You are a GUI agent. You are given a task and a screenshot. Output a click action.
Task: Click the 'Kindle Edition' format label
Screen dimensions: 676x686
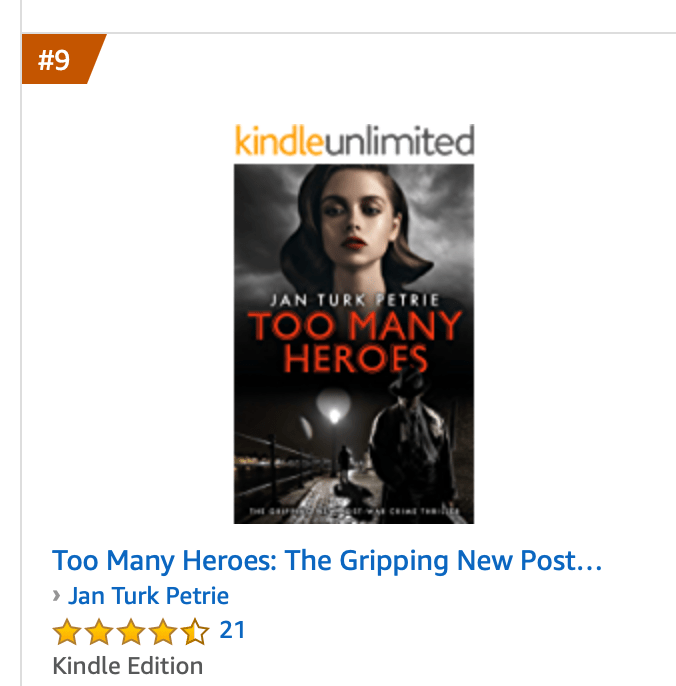[128, 666]
